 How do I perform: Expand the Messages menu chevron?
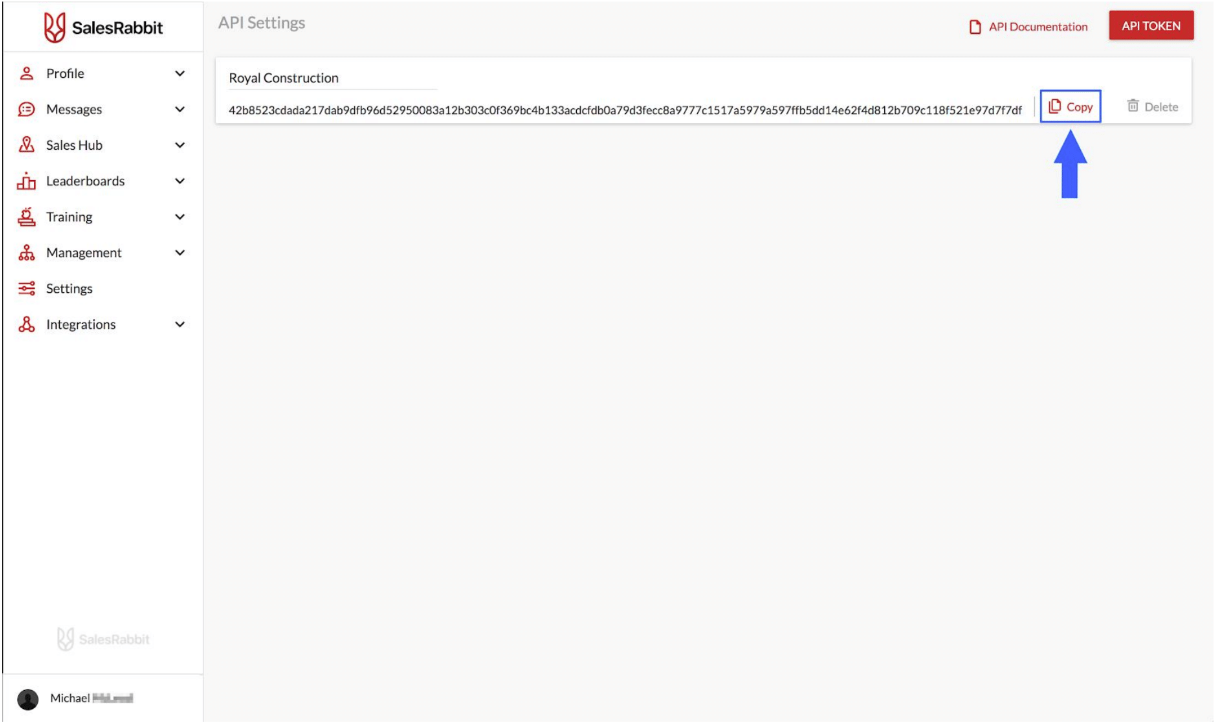[180, 109]
